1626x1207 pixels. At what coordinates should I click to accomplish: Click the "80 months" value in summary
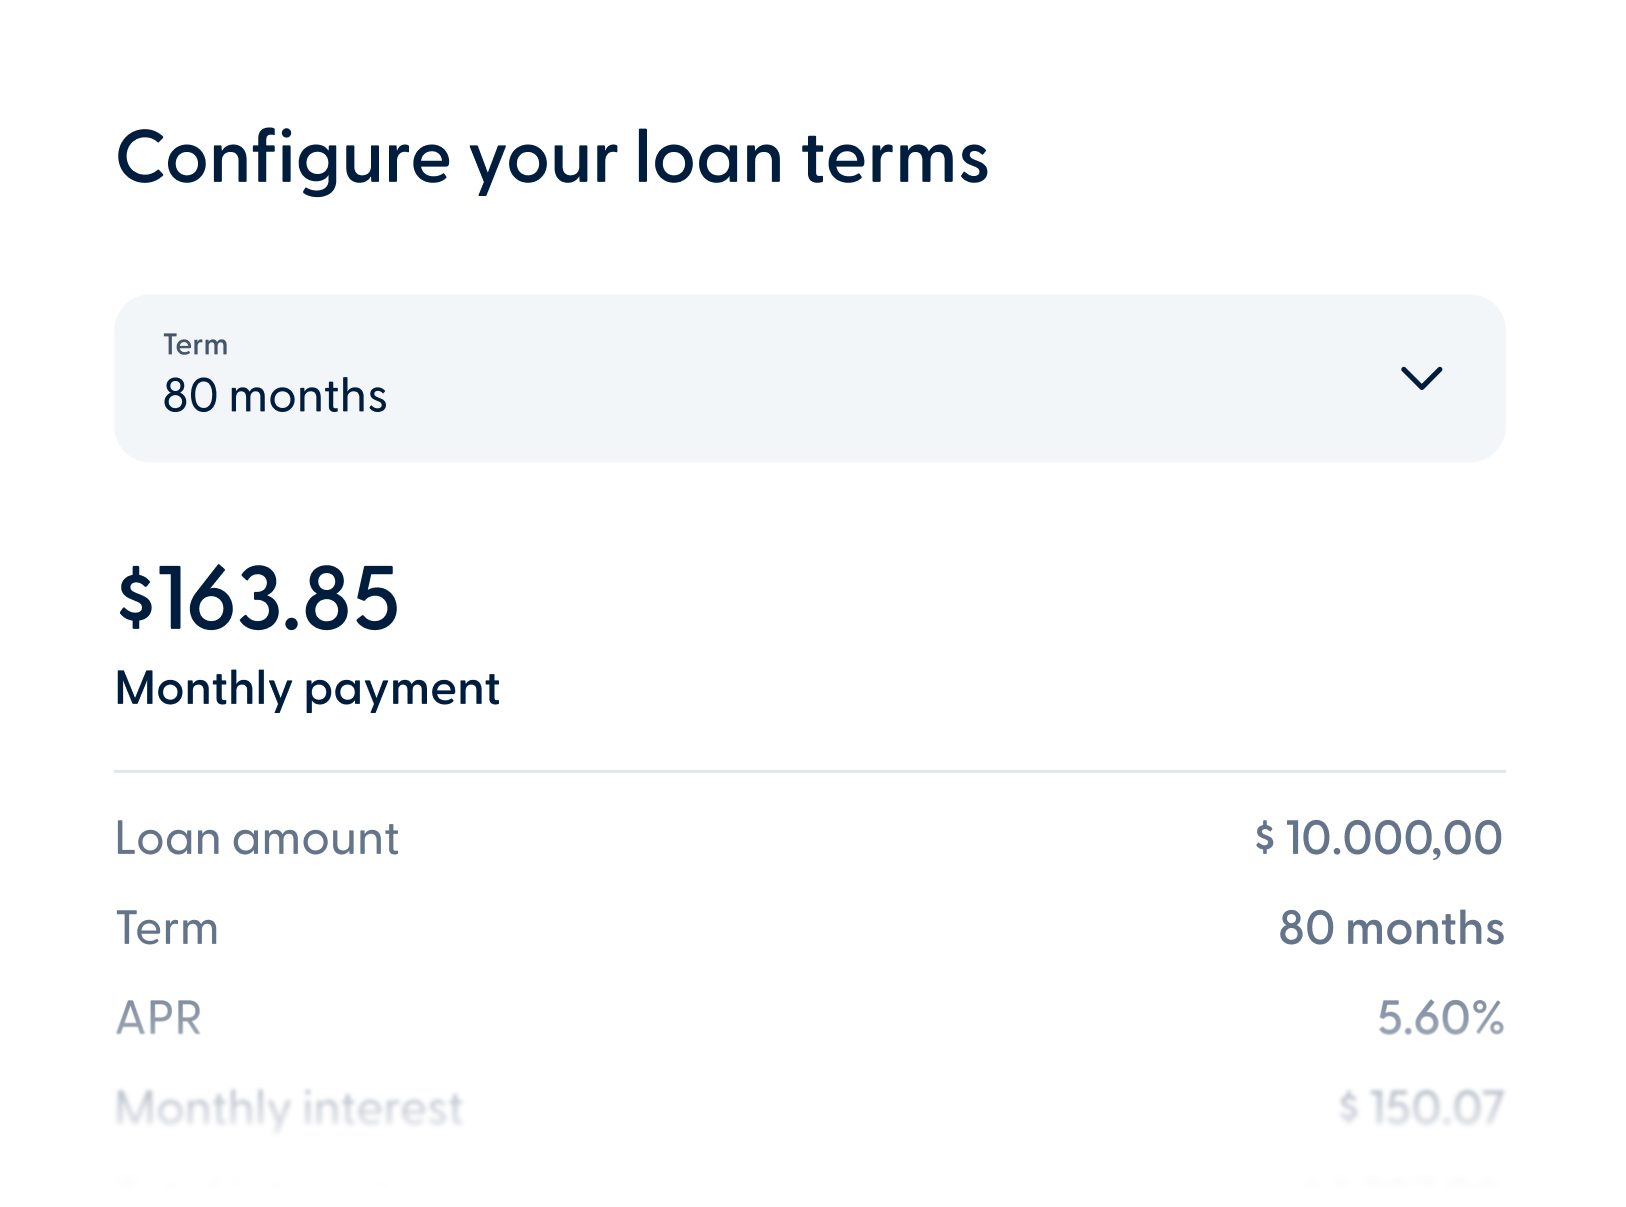[x=1391, y=928]
